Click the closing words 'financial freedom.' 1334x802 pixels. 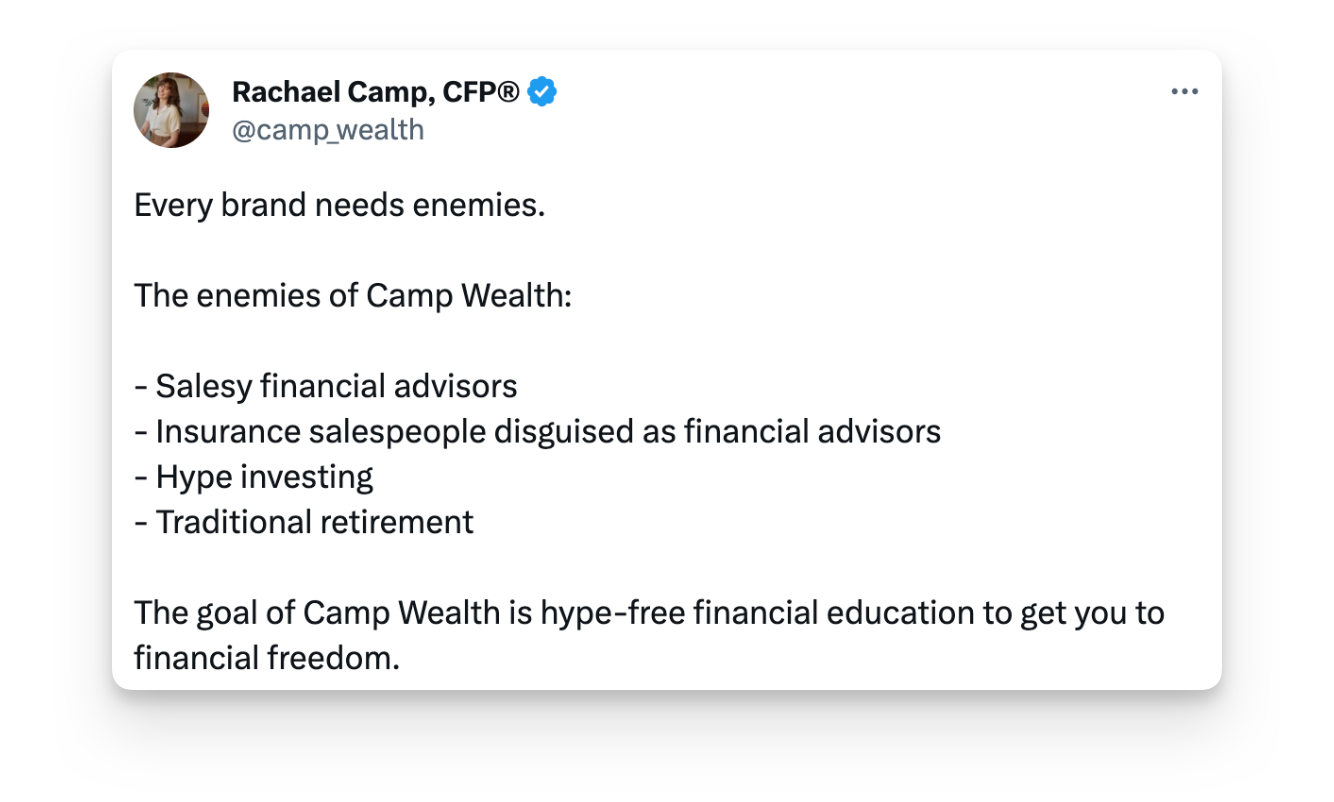click(267, 658)
